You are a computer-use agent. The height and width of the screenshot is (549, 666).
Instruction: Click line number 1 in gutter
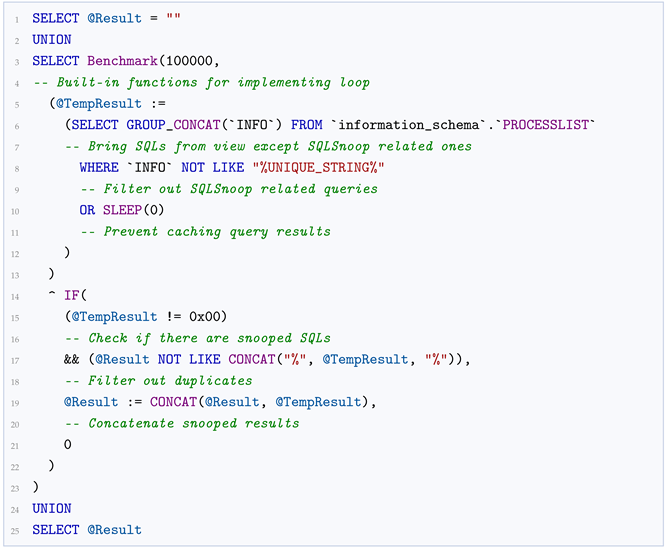(17, 20)
